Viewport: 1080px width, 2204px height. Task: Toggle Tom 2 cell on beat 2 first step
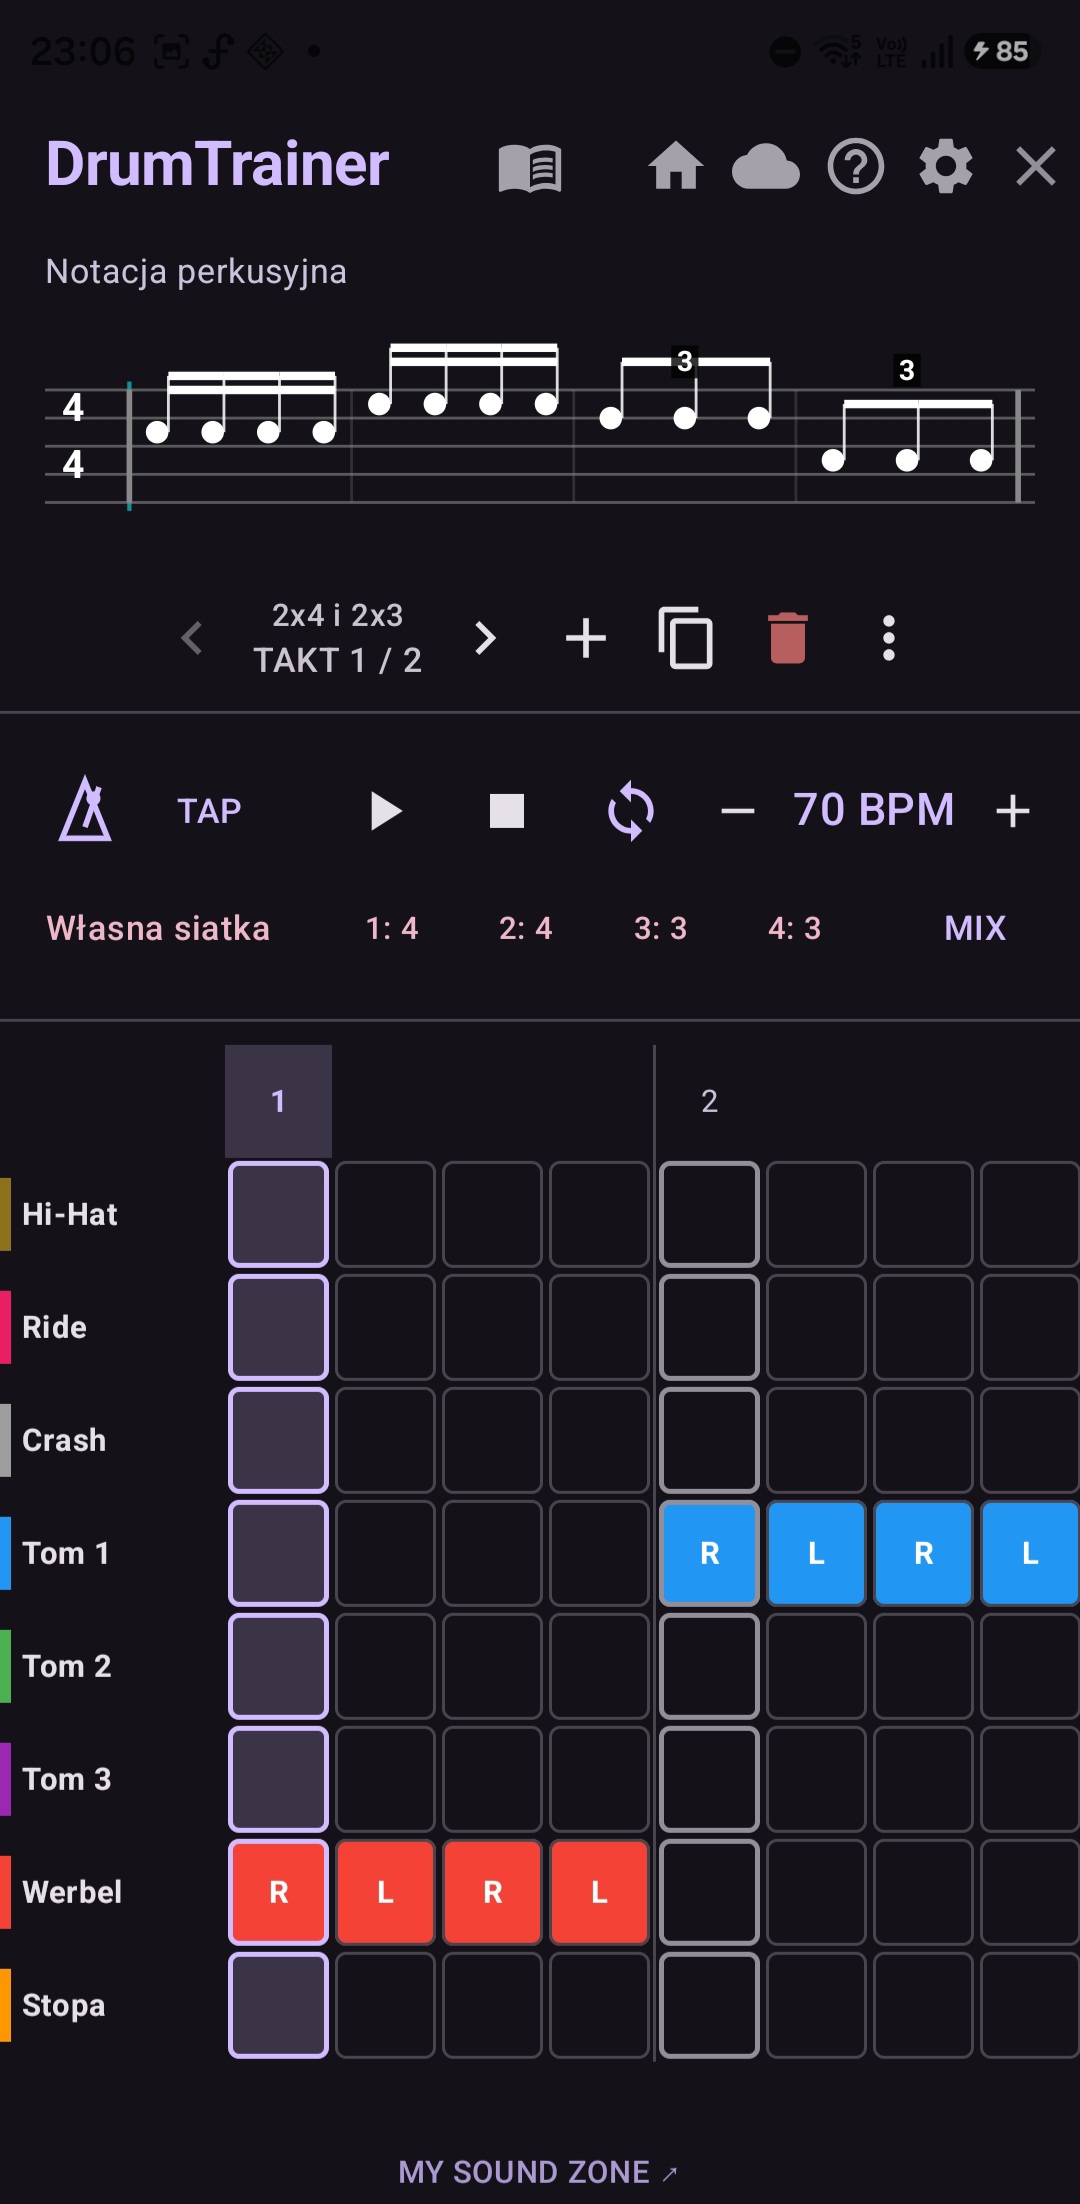(x=709, y=1666)
